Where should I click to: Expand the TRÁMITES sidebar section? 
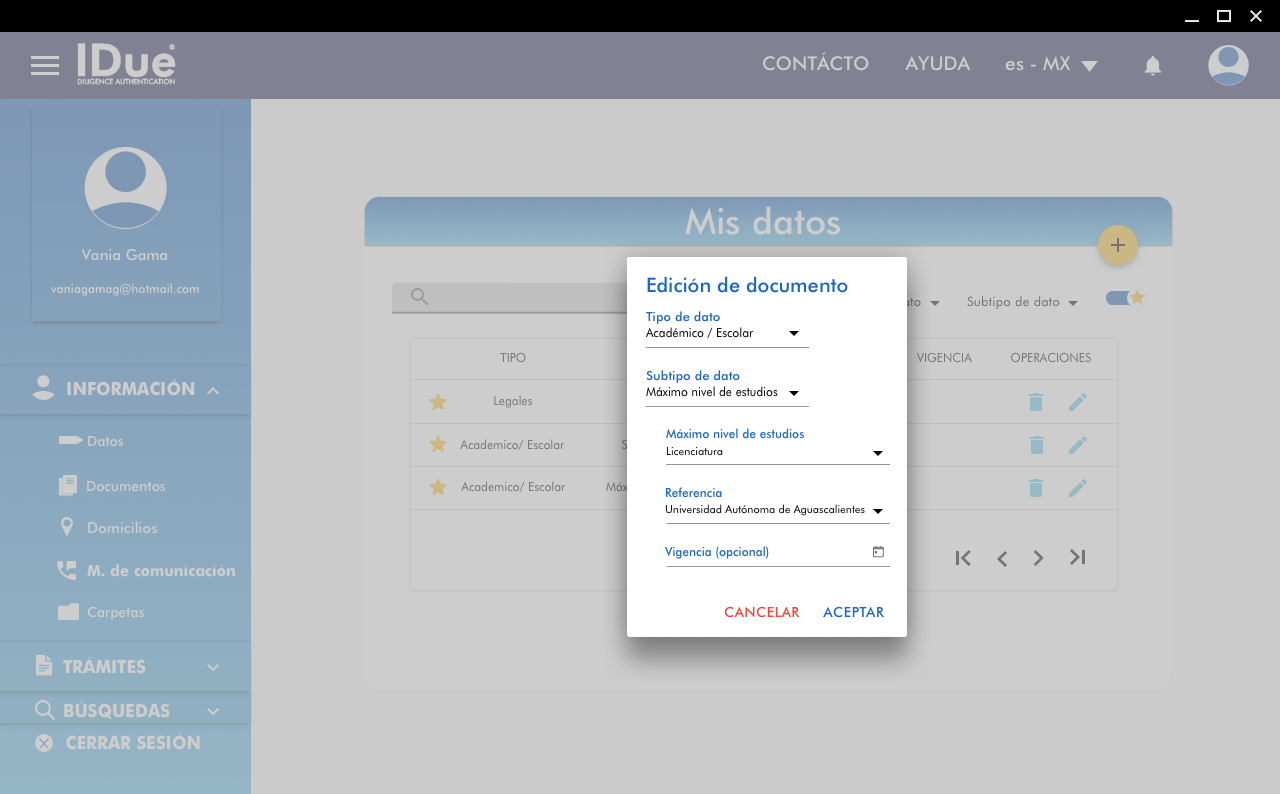[125, 667]
